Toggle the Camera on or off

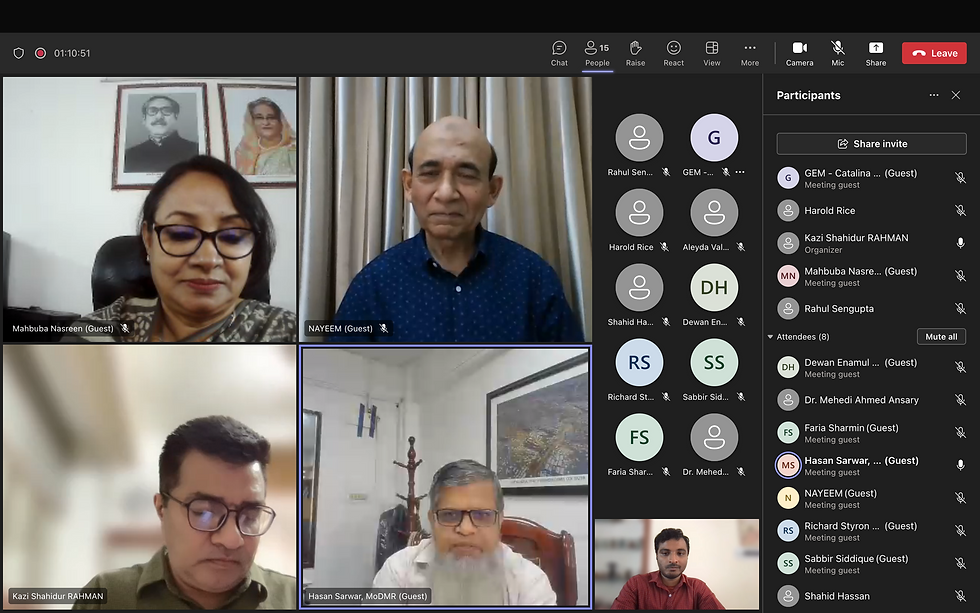tap(799, 54)
